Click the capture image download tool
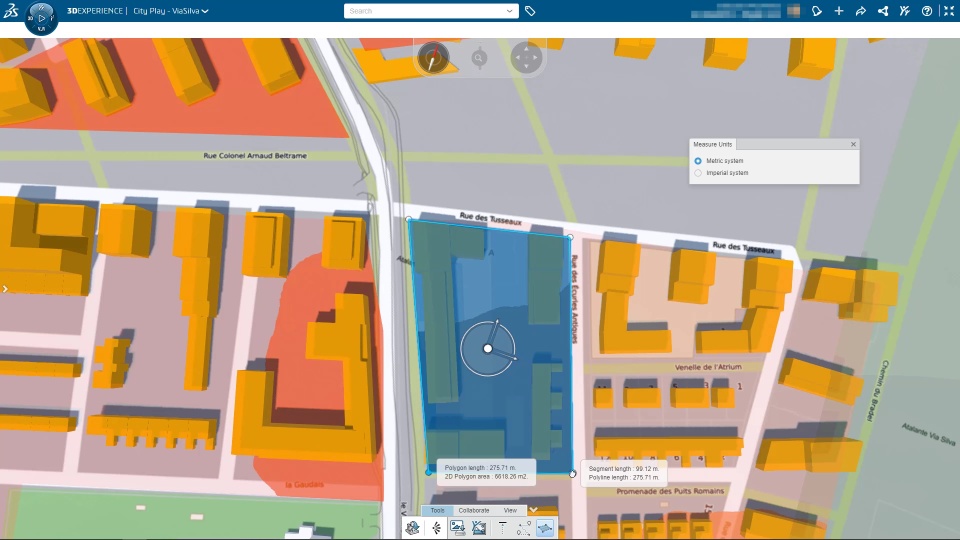The height and width of the screenshot is (540, 960). tap(457, 527)
